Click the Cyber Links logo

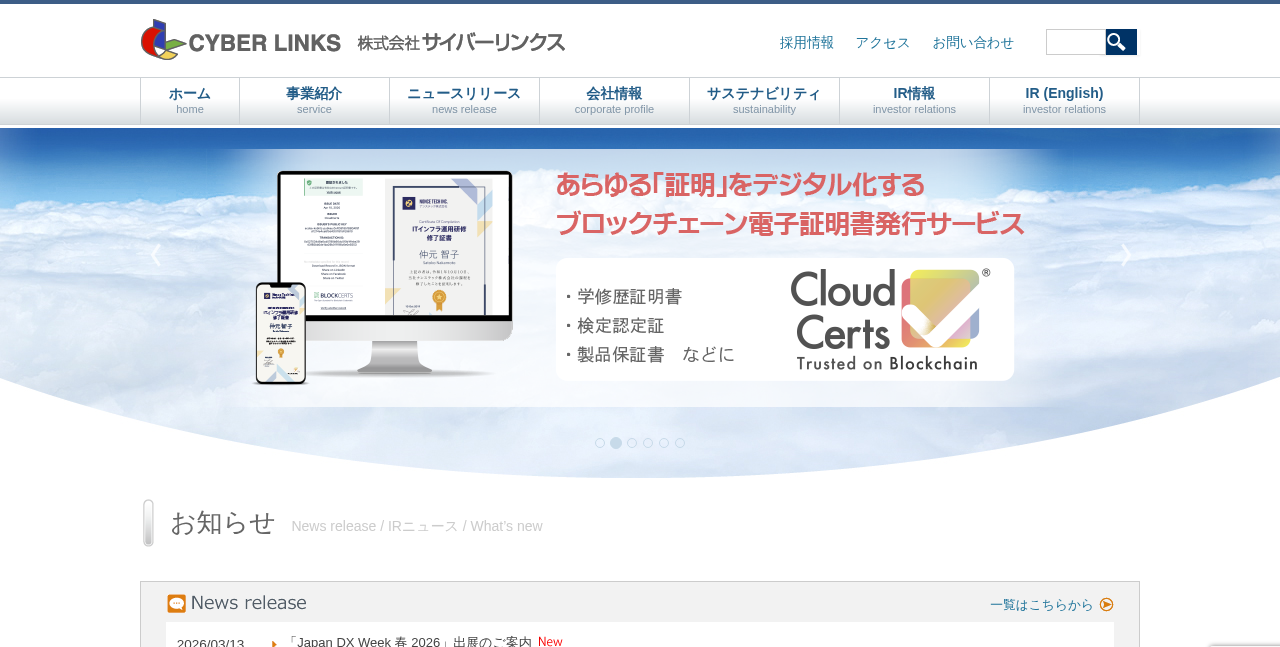pyautogui.click(x=241, y=40)
